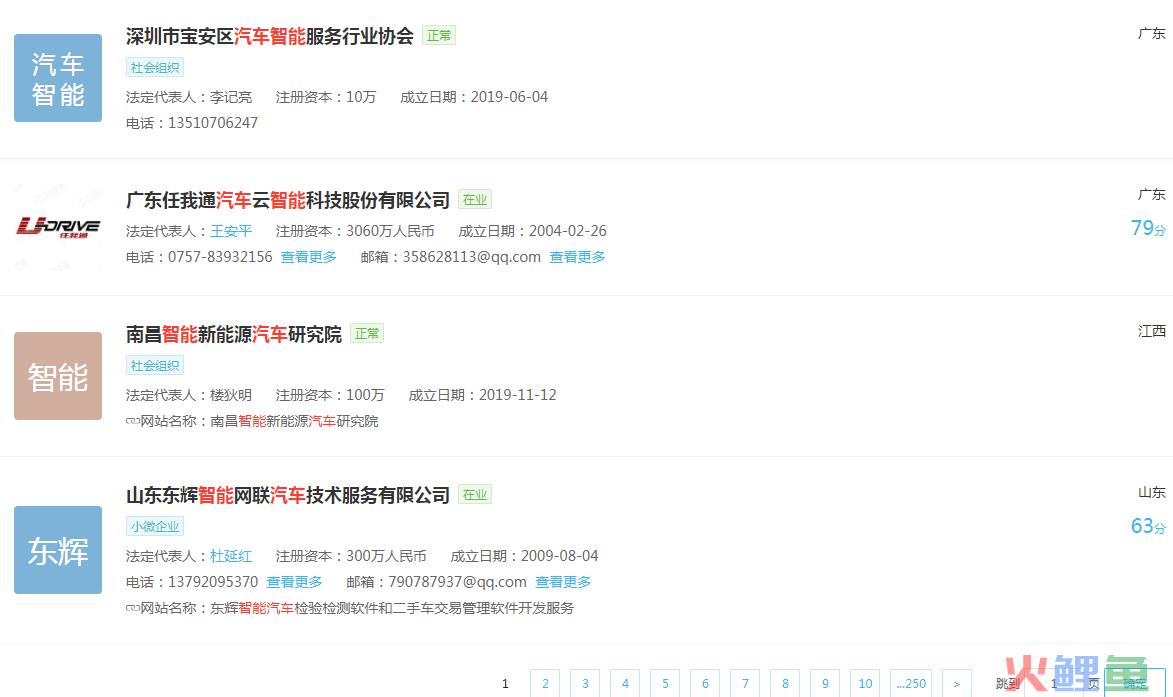Click the next page arrow

tap(957, 684)
